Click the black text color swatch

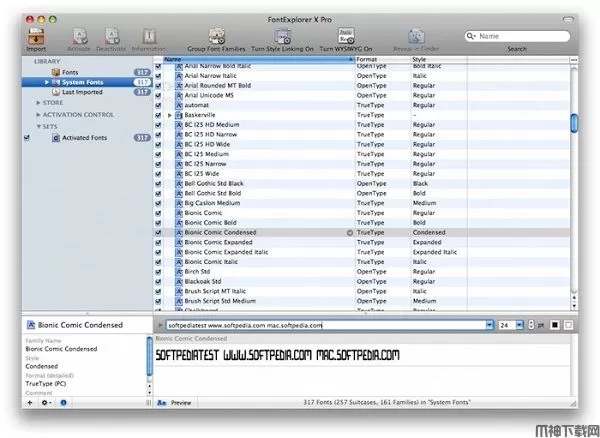point(554,325)
